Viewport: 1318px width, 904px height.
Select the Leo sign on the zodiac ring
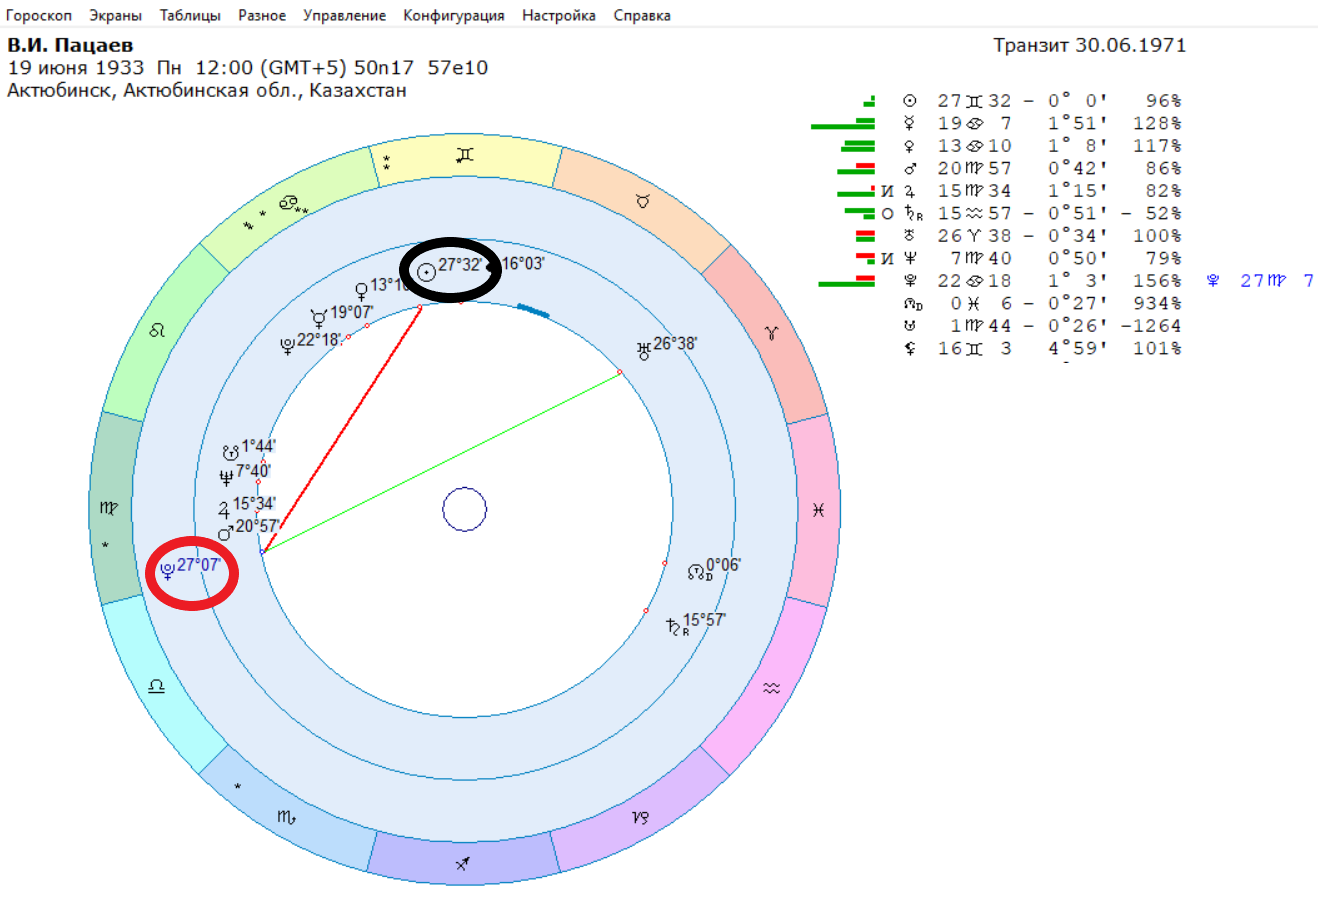coord(156,331)
